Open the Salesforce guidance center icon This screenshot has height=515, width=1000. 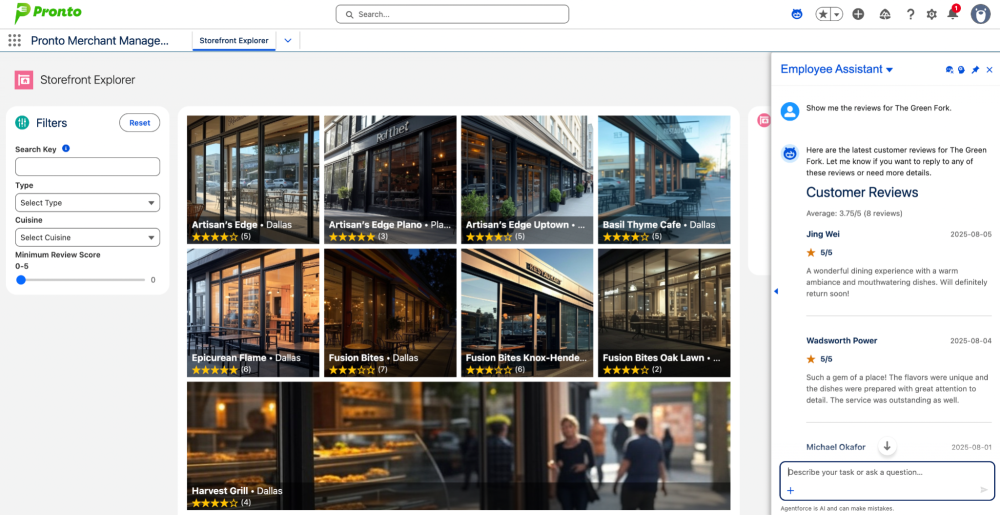885,14
